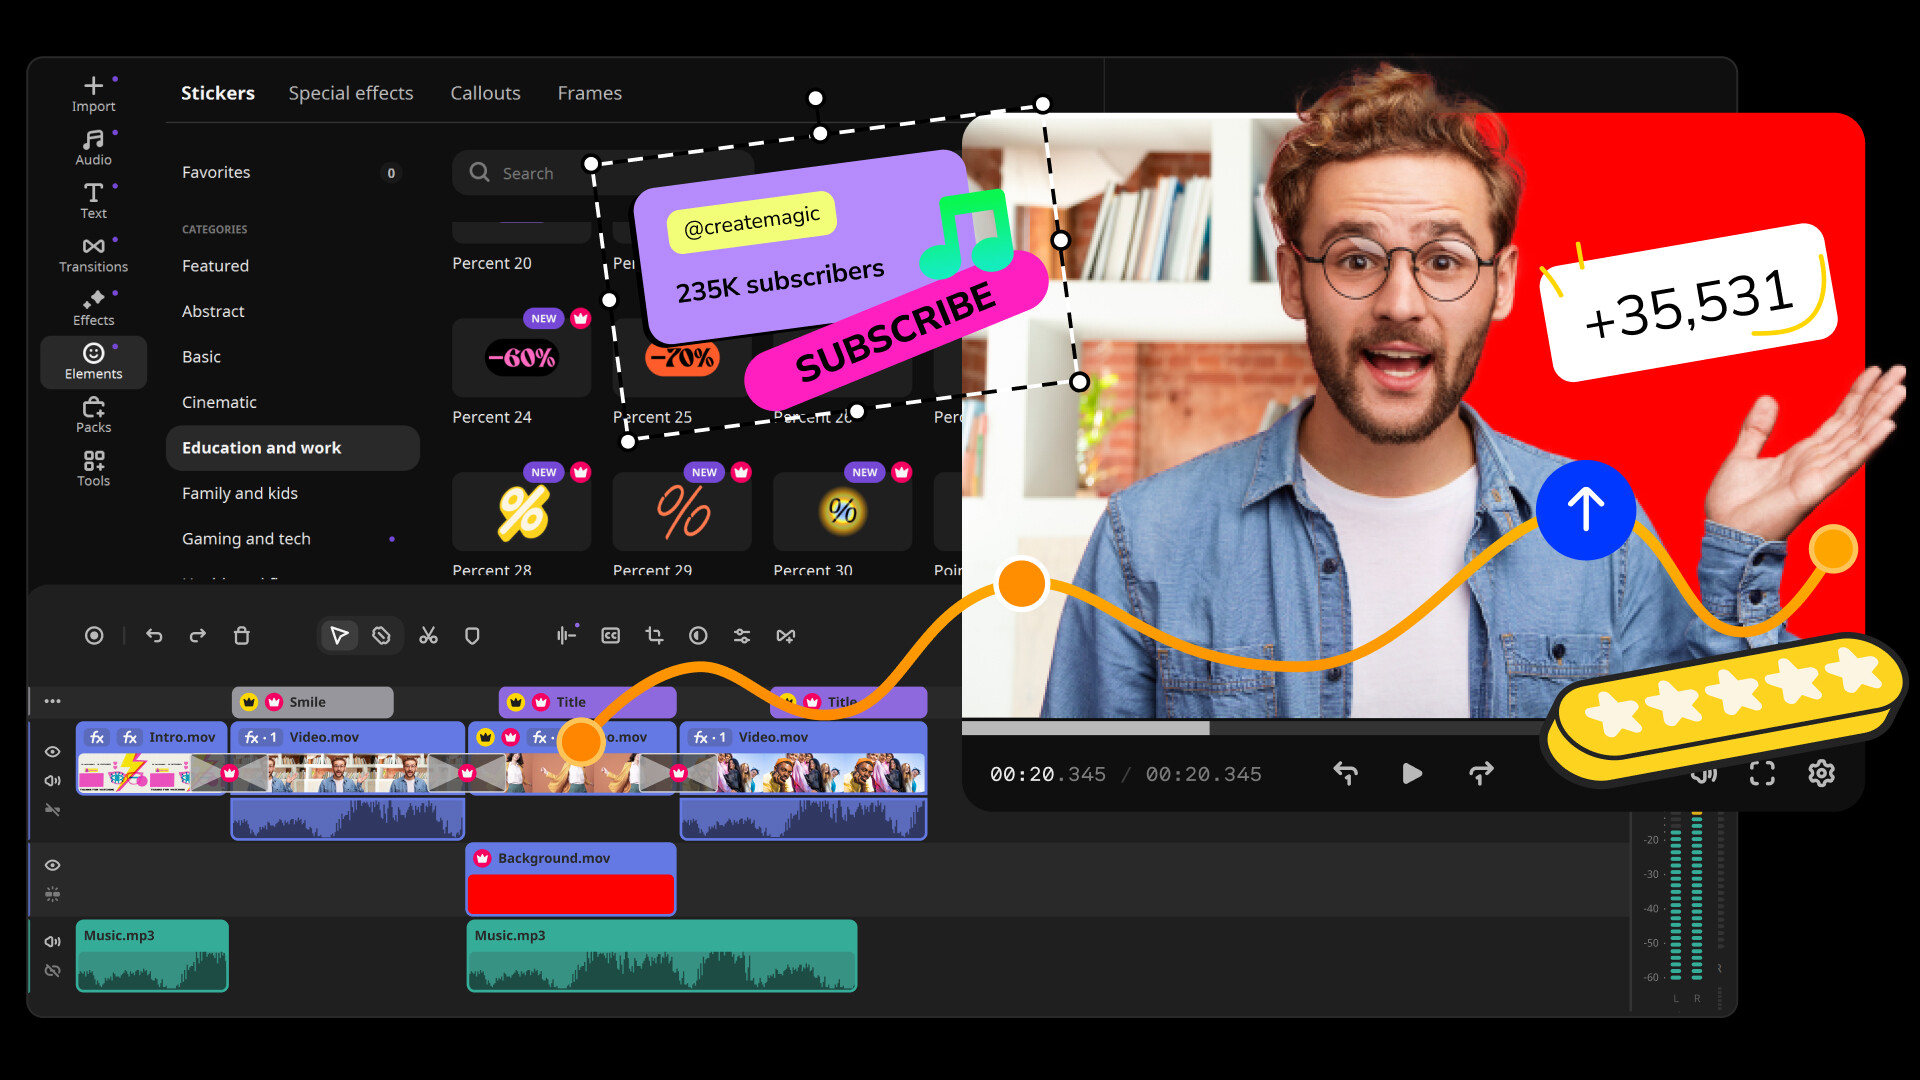
Task: Expand the Education and work category
Action: point(261,448)
